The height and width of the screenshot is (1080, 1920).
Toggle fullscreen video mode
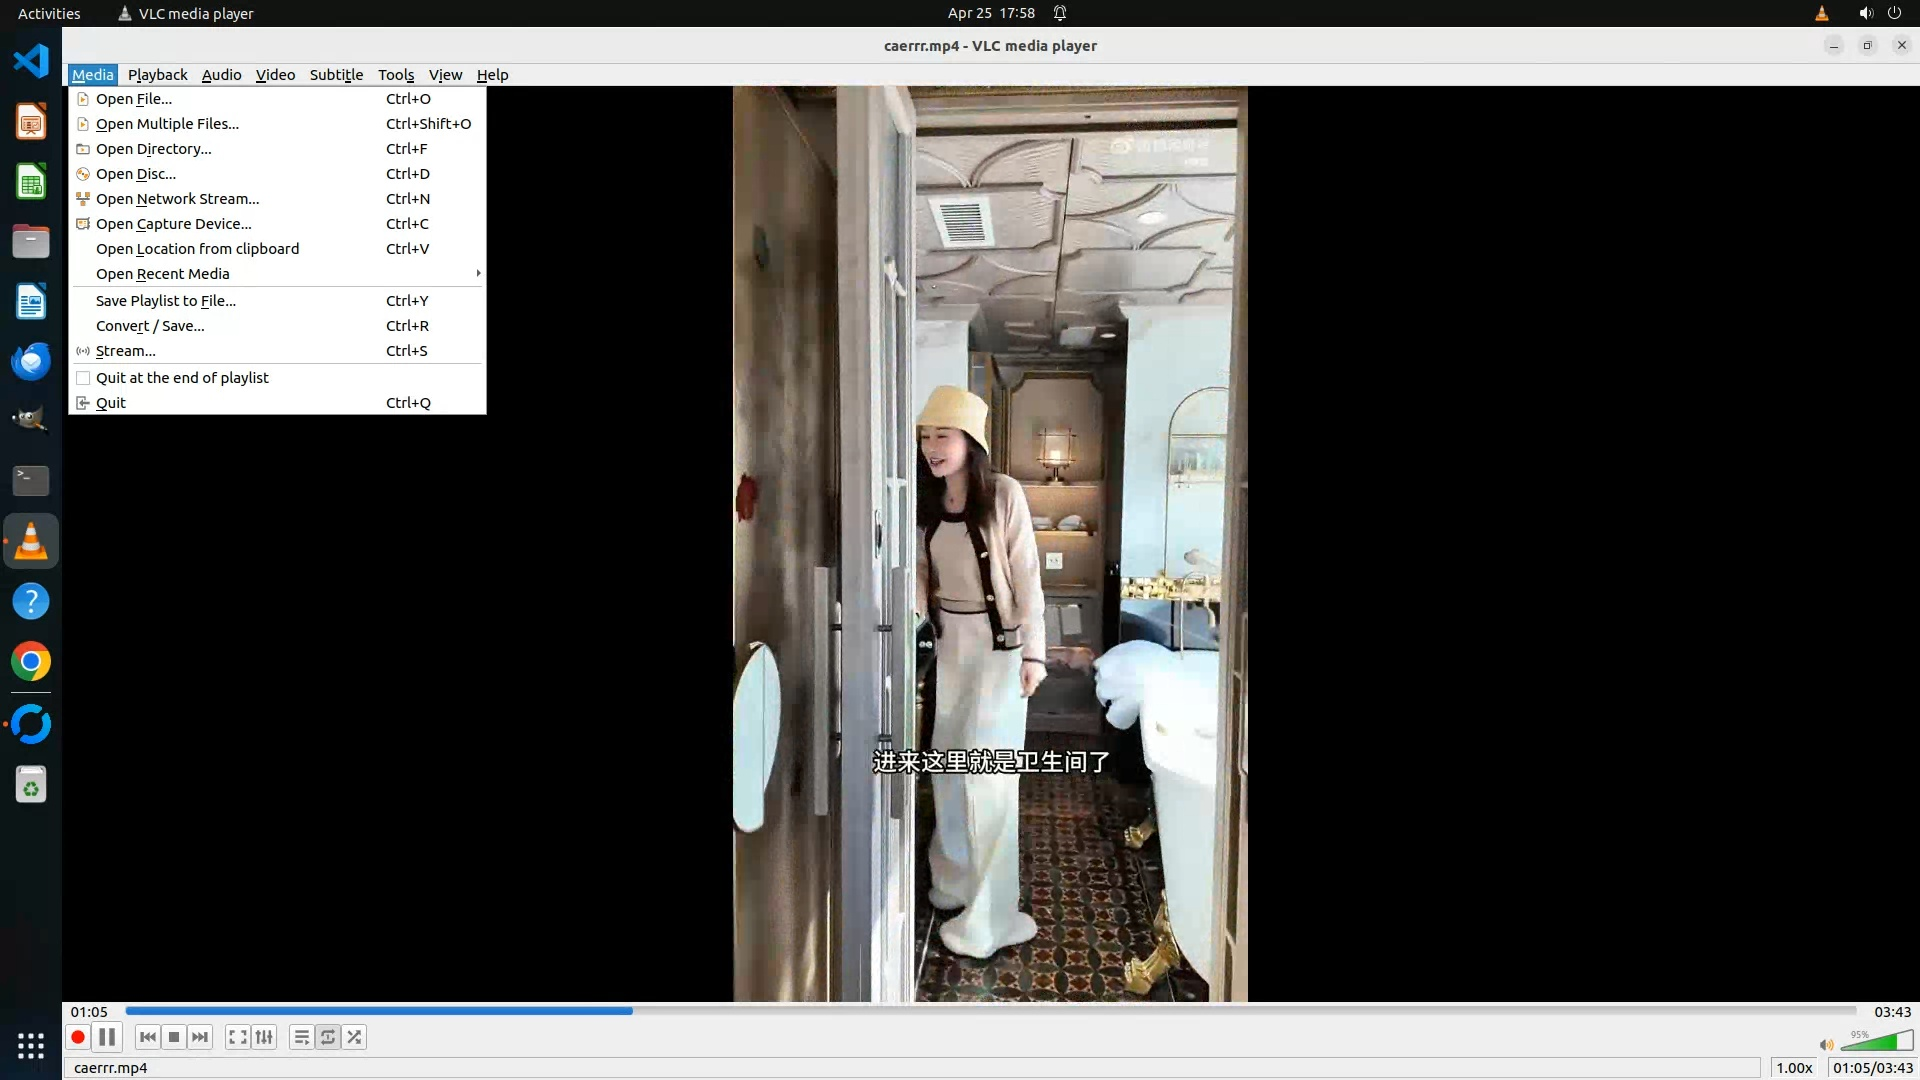[x=237, y=1038]
